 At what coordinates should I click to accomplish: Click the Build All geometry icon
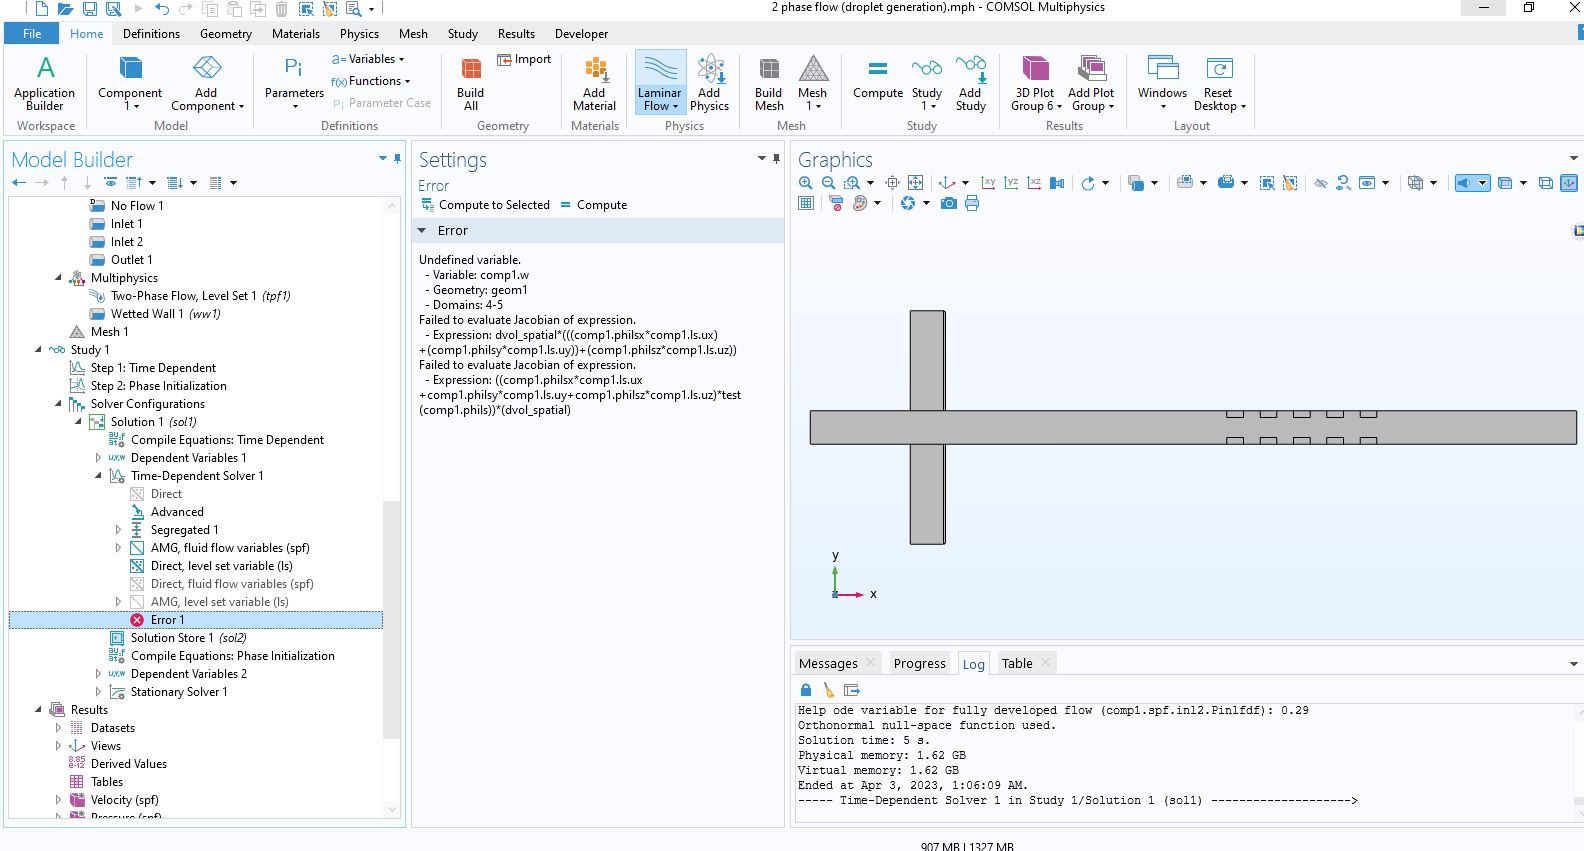click(470, 84)
